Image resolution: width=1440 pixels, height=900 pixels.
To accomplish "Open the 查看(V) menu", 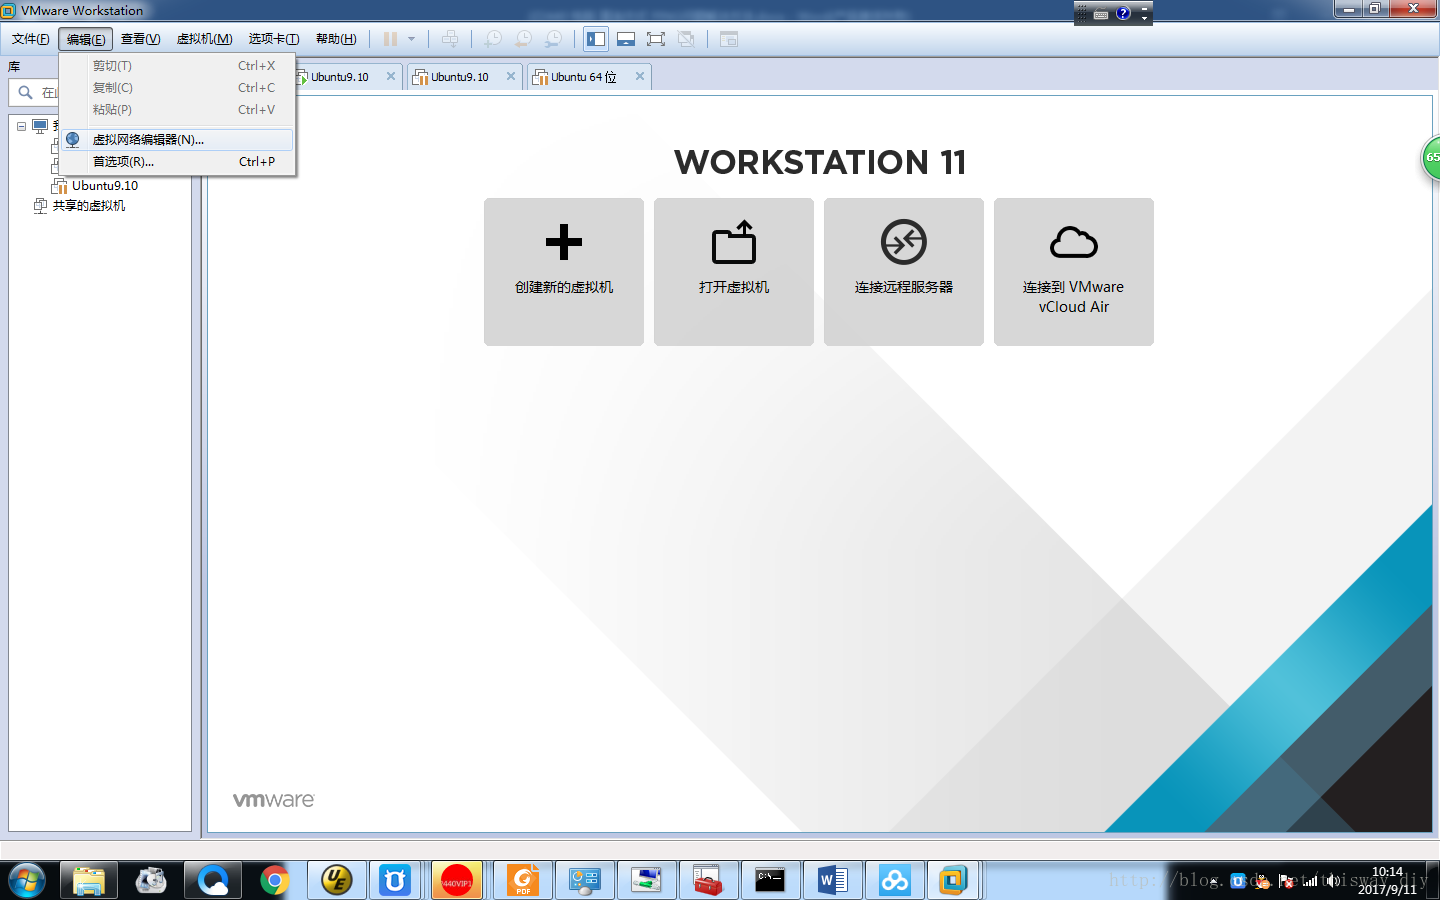I will click(140, 39).
